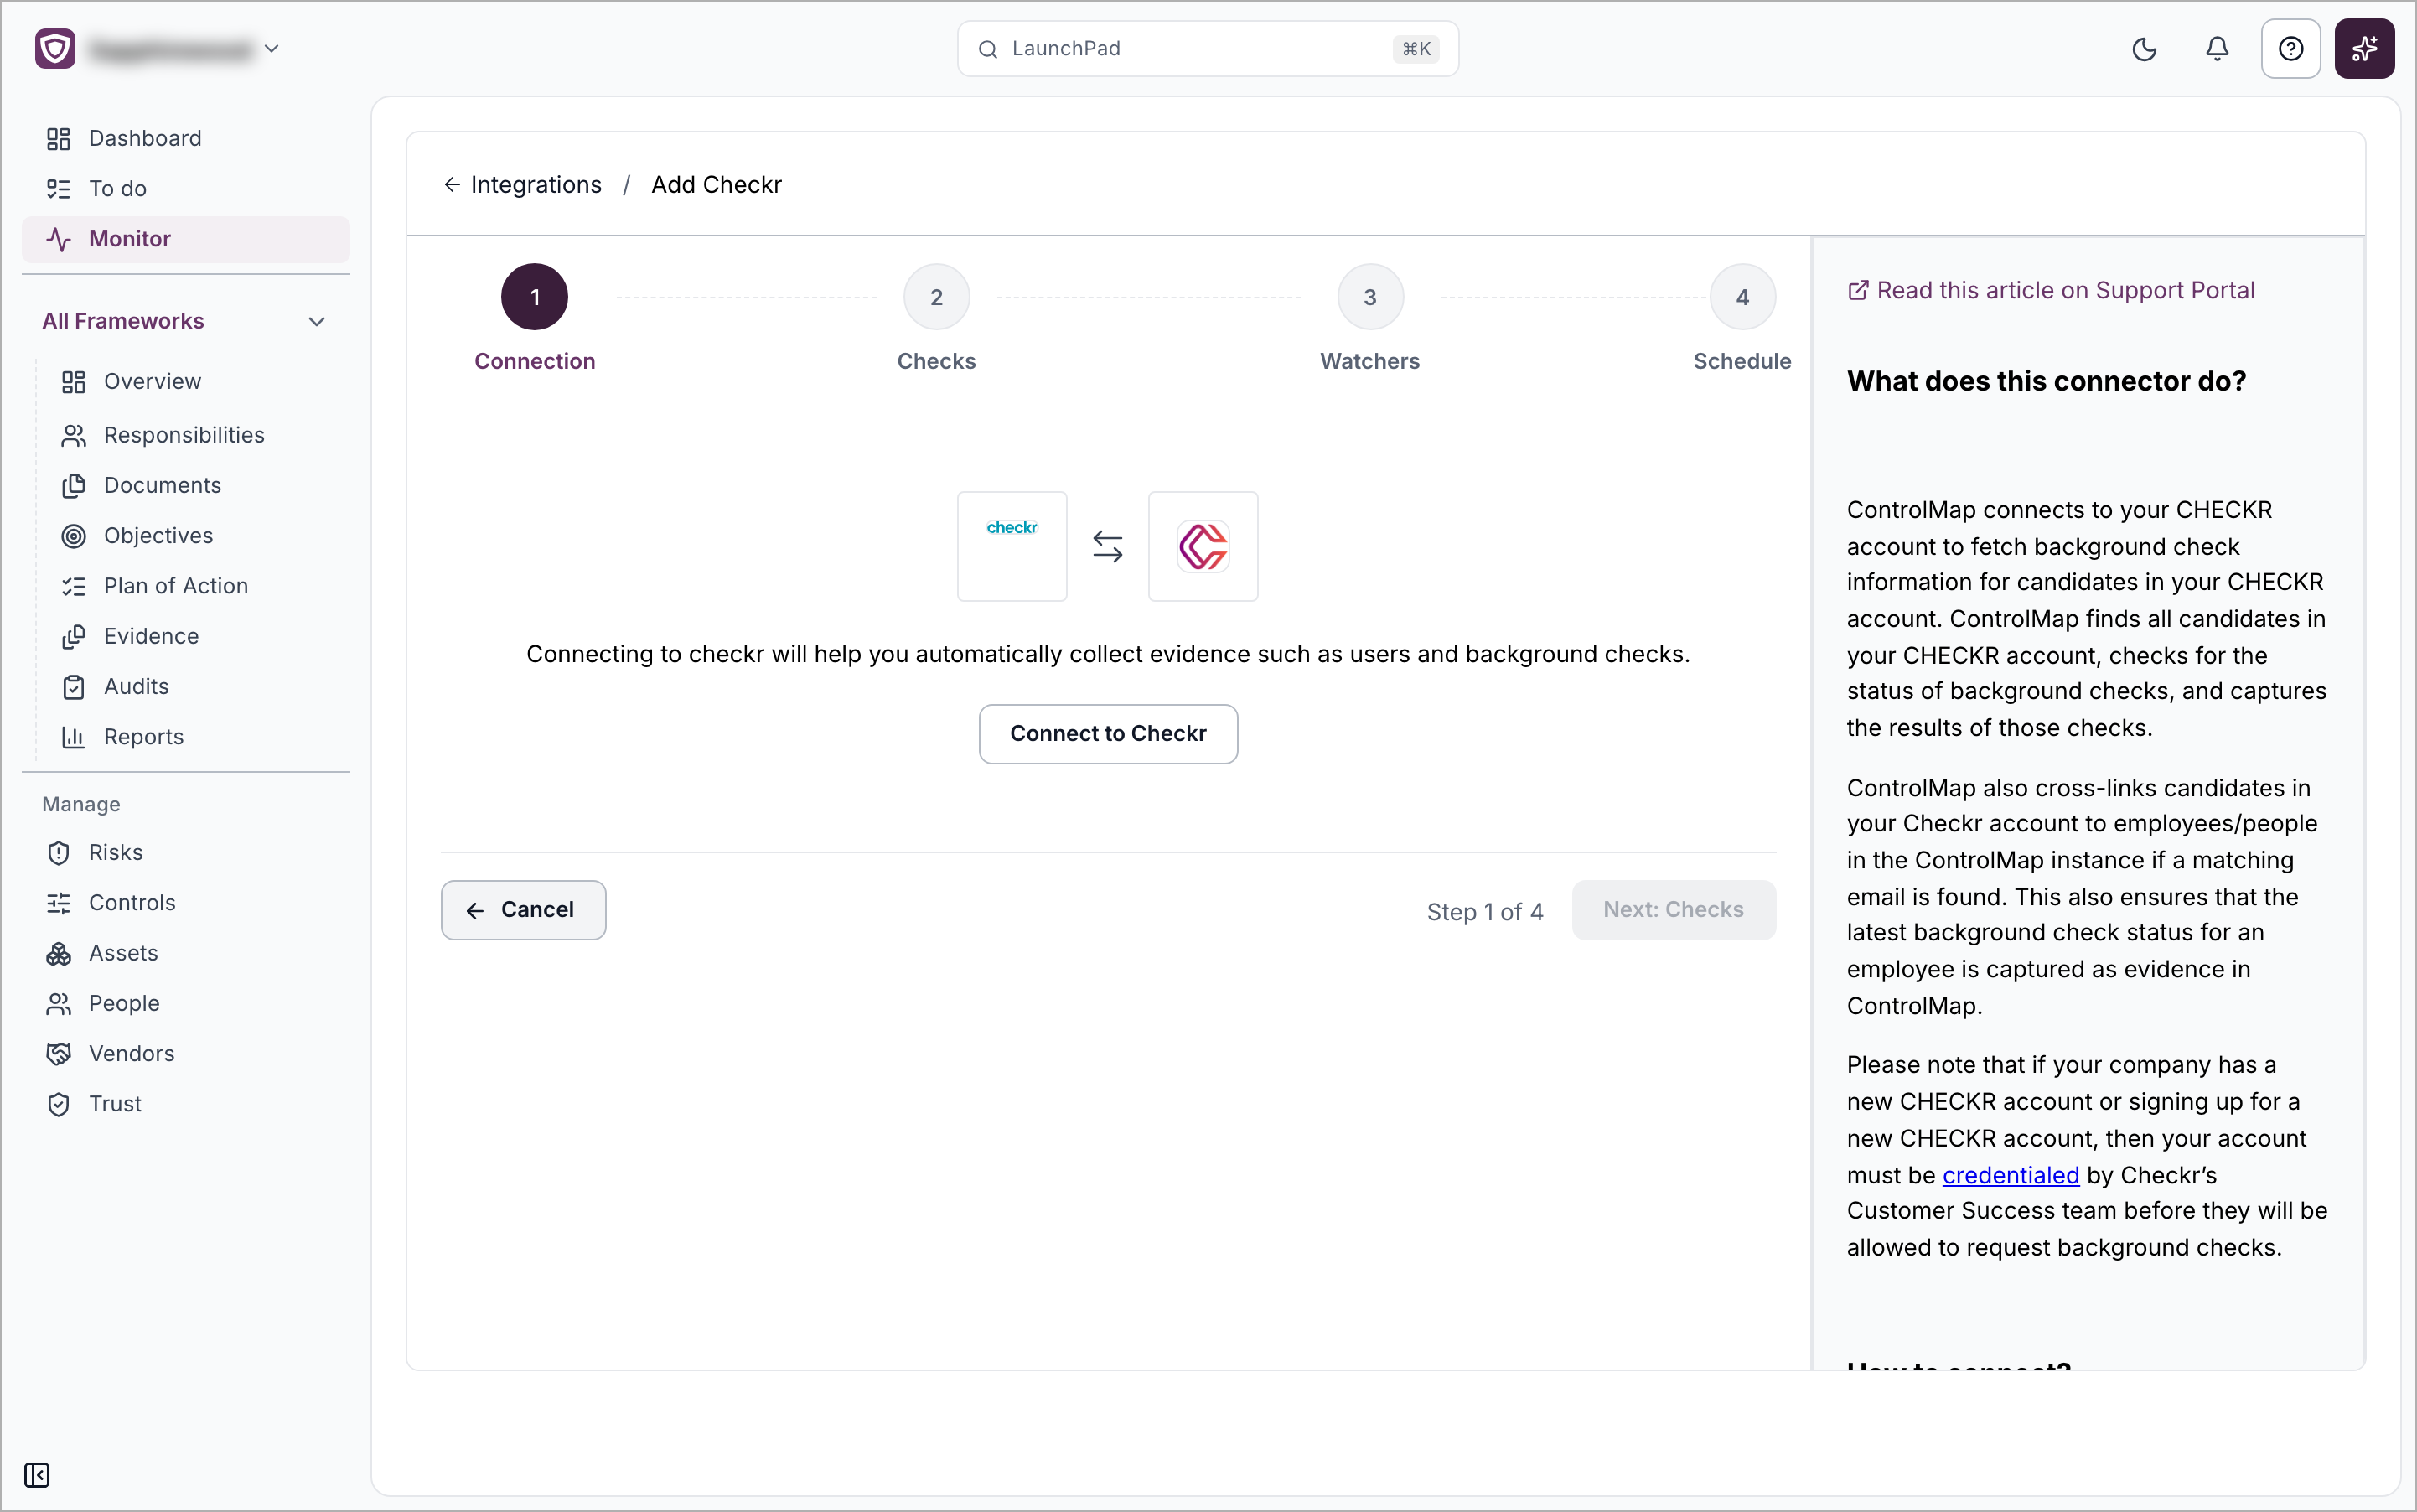Select step 4 Schedule circle
The height and width of the screenshot is (1512, 2417).
pyautogui.click(x=1742, y=297)
